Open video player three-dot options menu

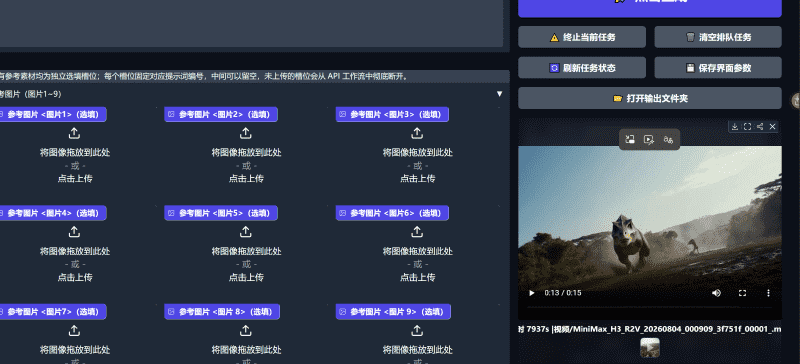coord(768,293)
